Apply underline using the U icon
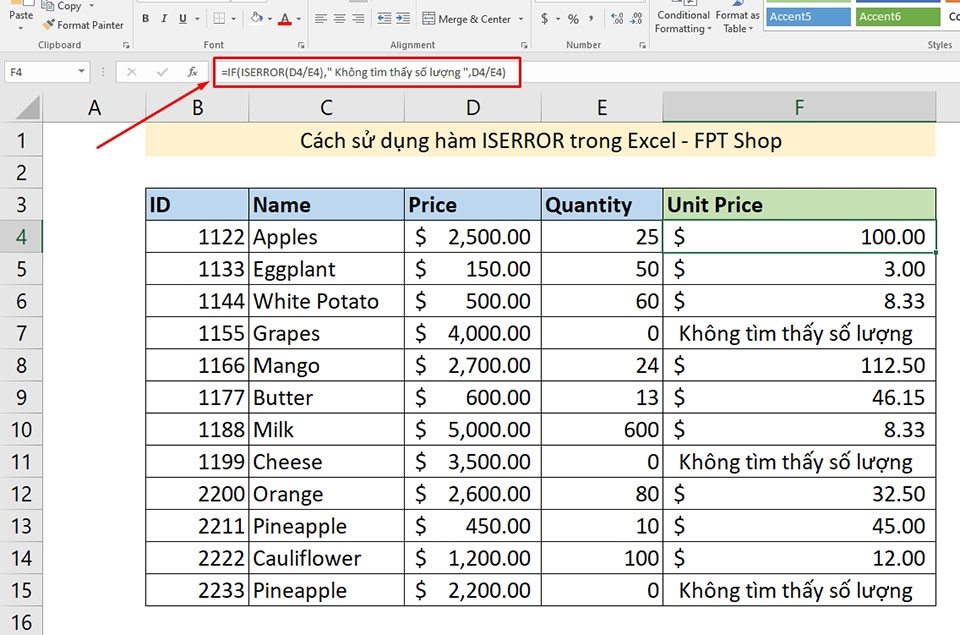 (x=182, y=19)
